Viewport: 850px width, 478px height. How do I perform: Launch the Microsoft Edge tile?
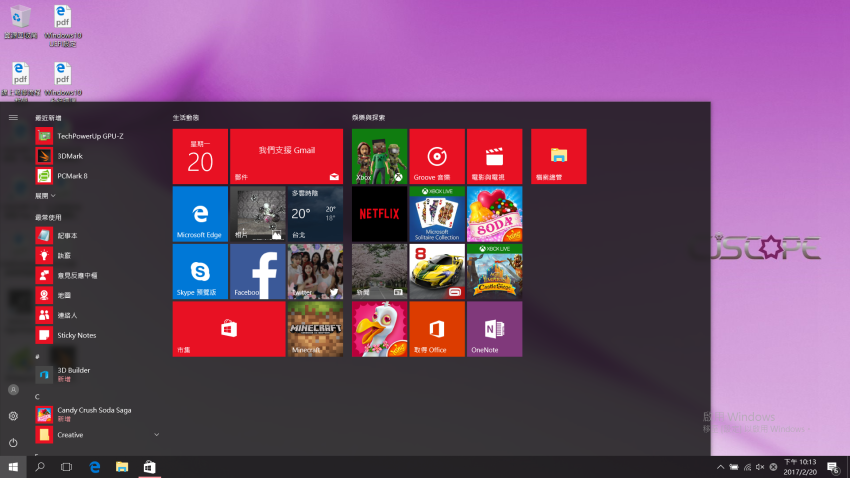pyautogui.click(x=200, y=214)
